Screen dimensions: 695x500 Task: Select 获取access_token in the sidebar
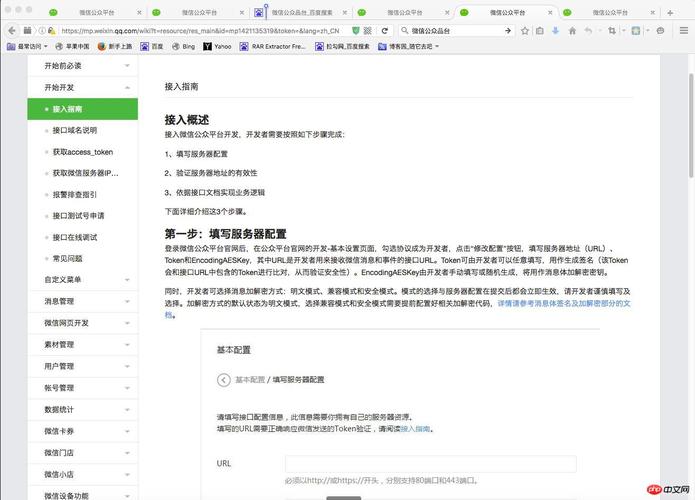(82, 152)
